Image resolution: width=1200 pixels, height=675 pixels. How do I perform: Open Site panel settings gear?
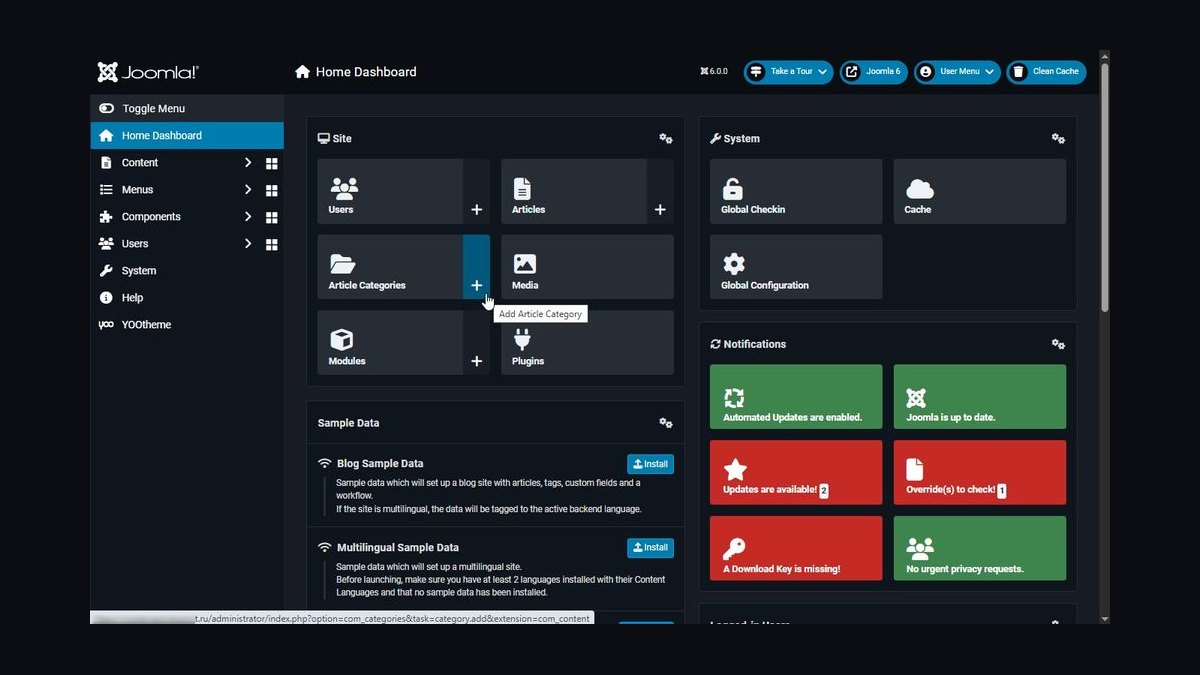[666, 139]
